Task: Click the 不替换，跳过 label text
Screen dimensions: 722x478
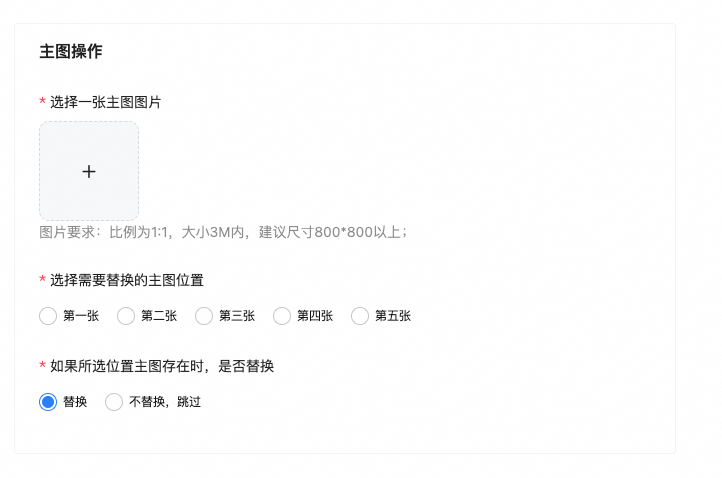Action: click(165, 402)
